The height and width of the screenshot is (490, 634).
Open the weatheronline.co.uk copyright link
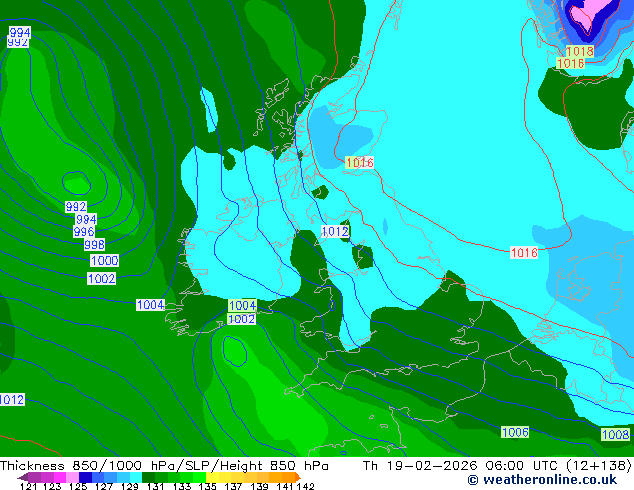tap(542, 479)
